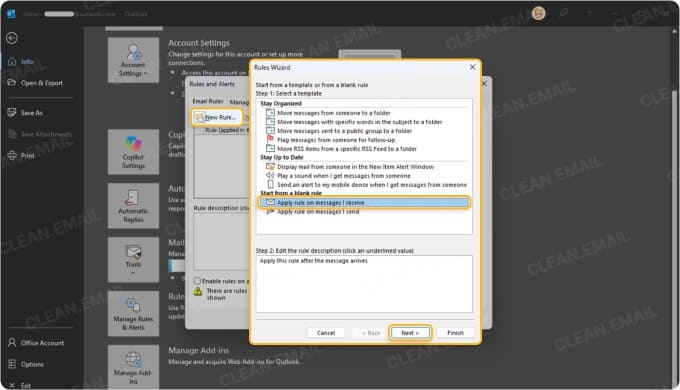680x390 pixels.
Task: Open the Copilot Settings tile
Action: pyautogui.click(x=133, y=152)
